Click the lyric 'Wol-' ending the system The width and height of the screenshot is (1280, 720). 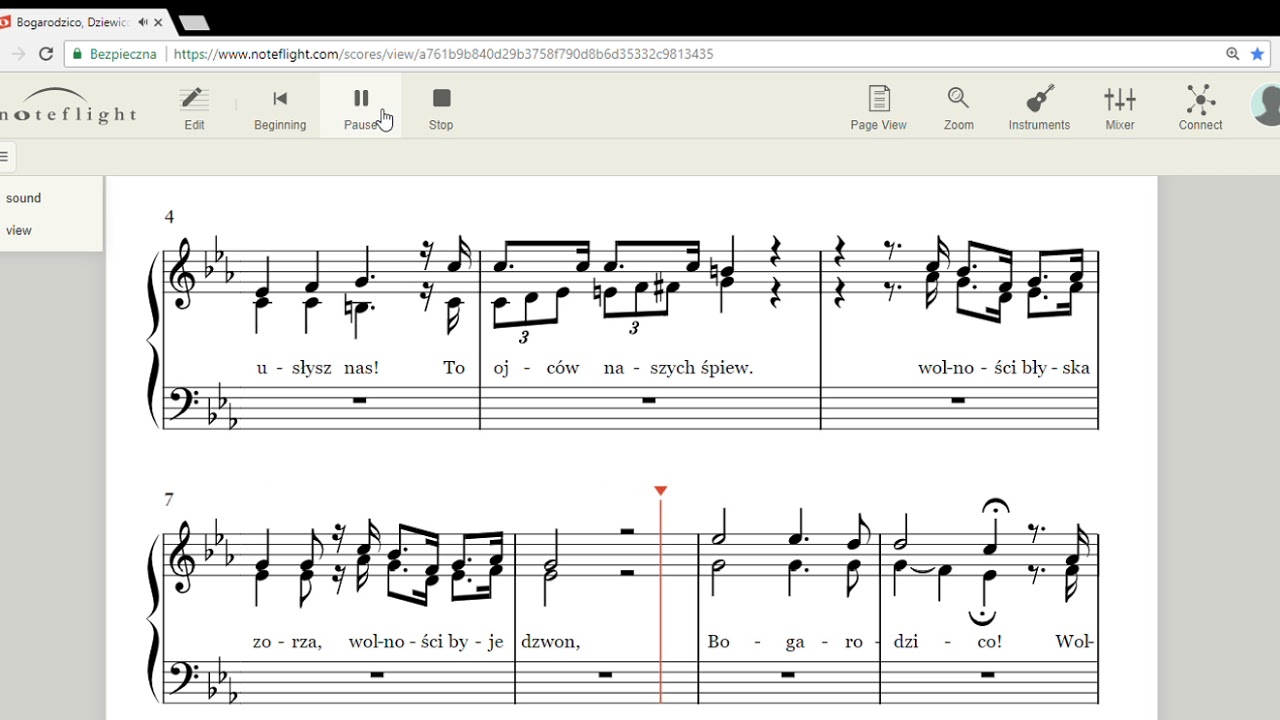[x=1074, y=642]
